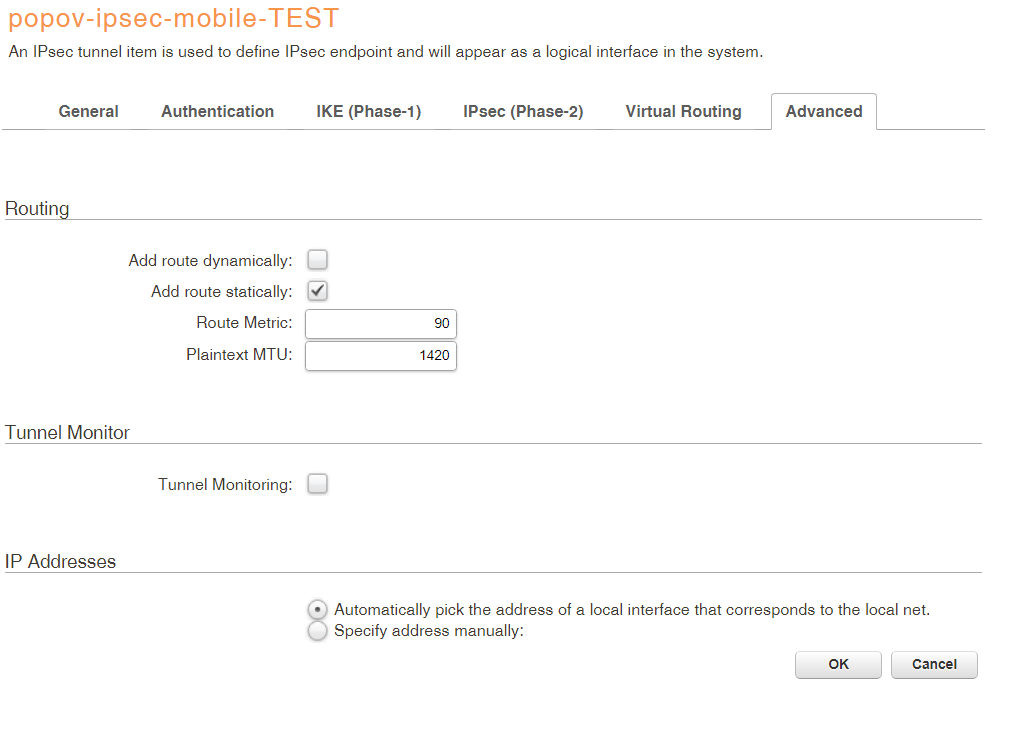Go to the IKE (Phase-1) tab
The image size is (1021, 754).
(368, 112)
